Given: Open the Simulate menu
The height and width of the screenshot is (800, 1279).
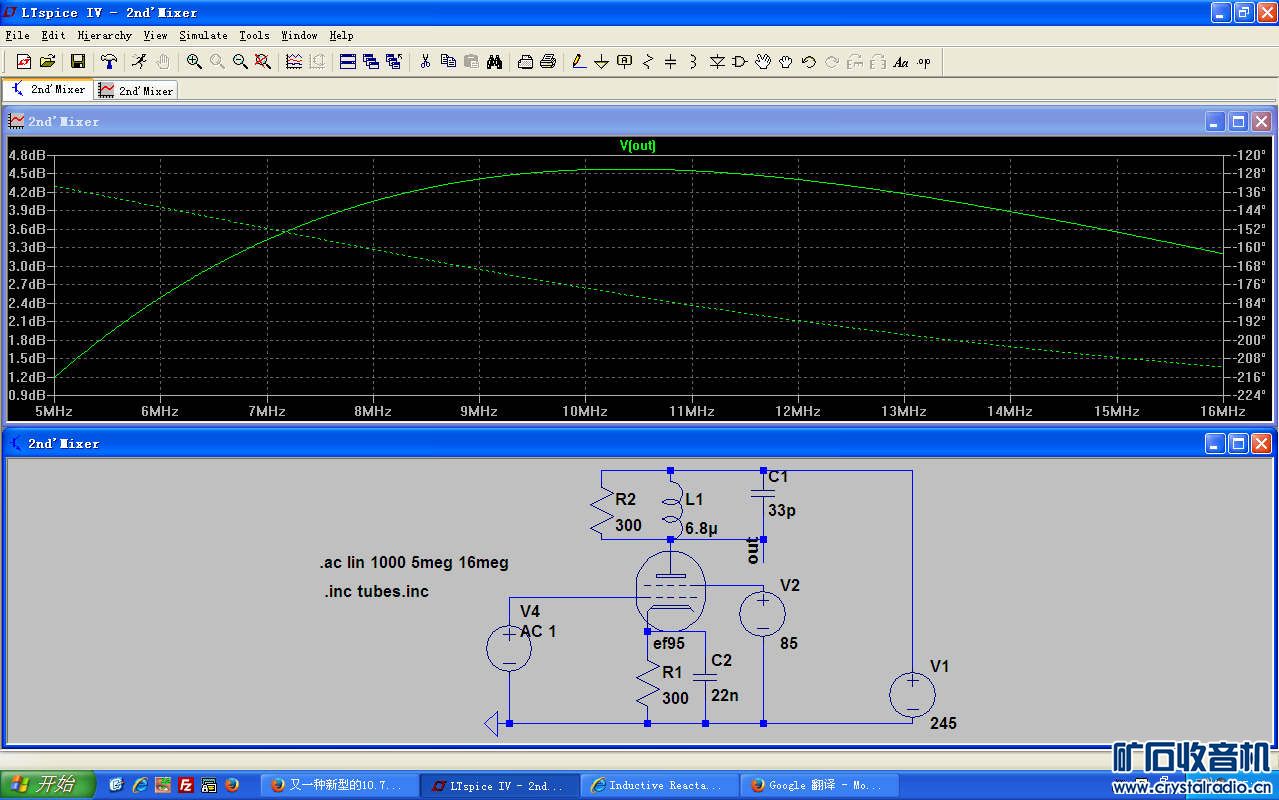Looking at the screenshot, I should pos(203,35).
